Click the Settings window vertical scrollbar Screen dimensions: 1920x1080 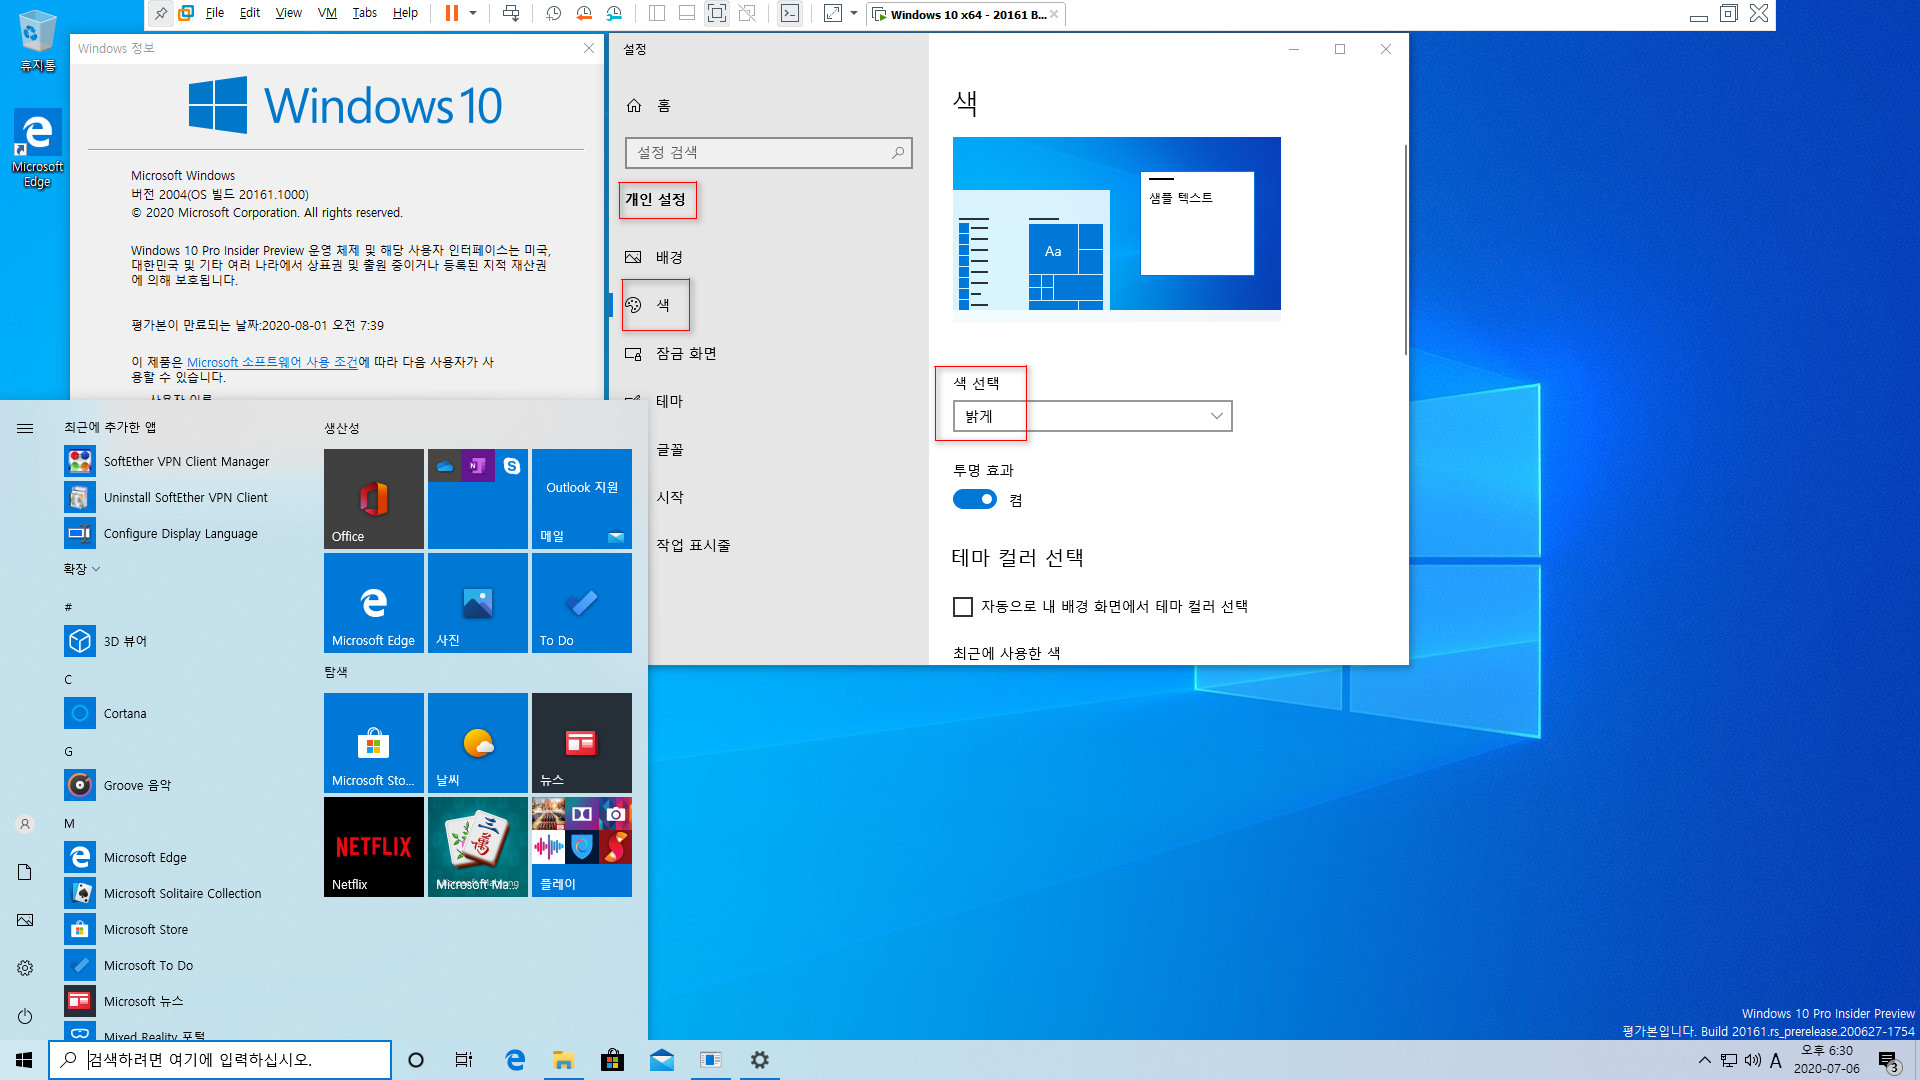1405,250
